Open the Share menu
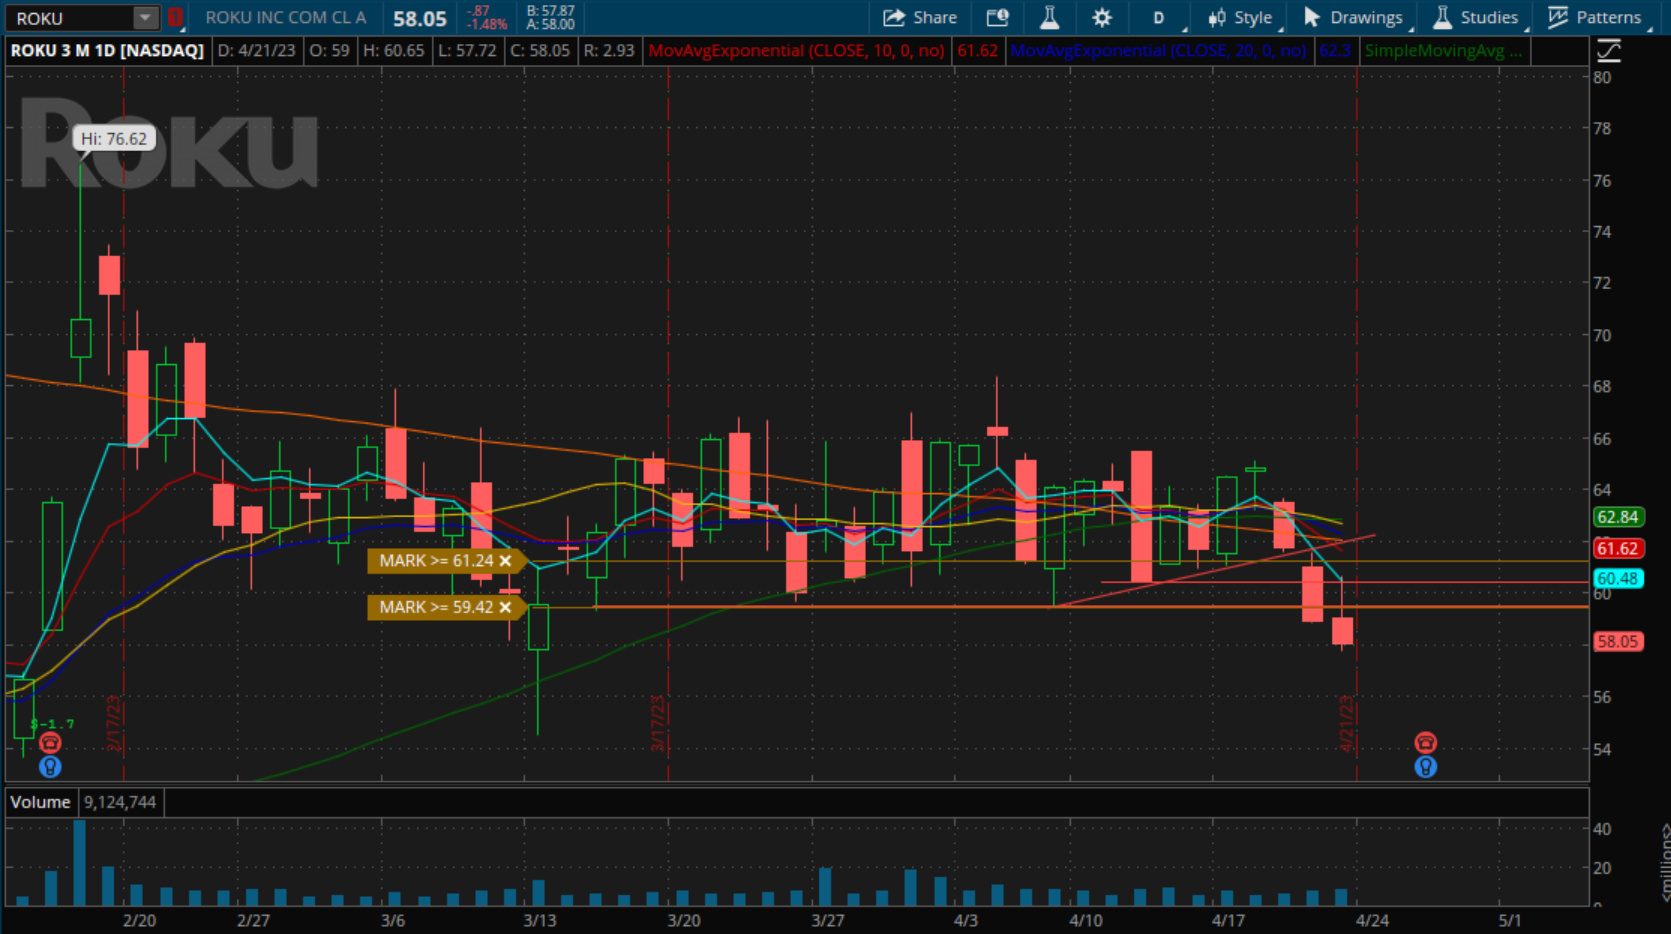1671x934 pixels. (x=920, y=18)
